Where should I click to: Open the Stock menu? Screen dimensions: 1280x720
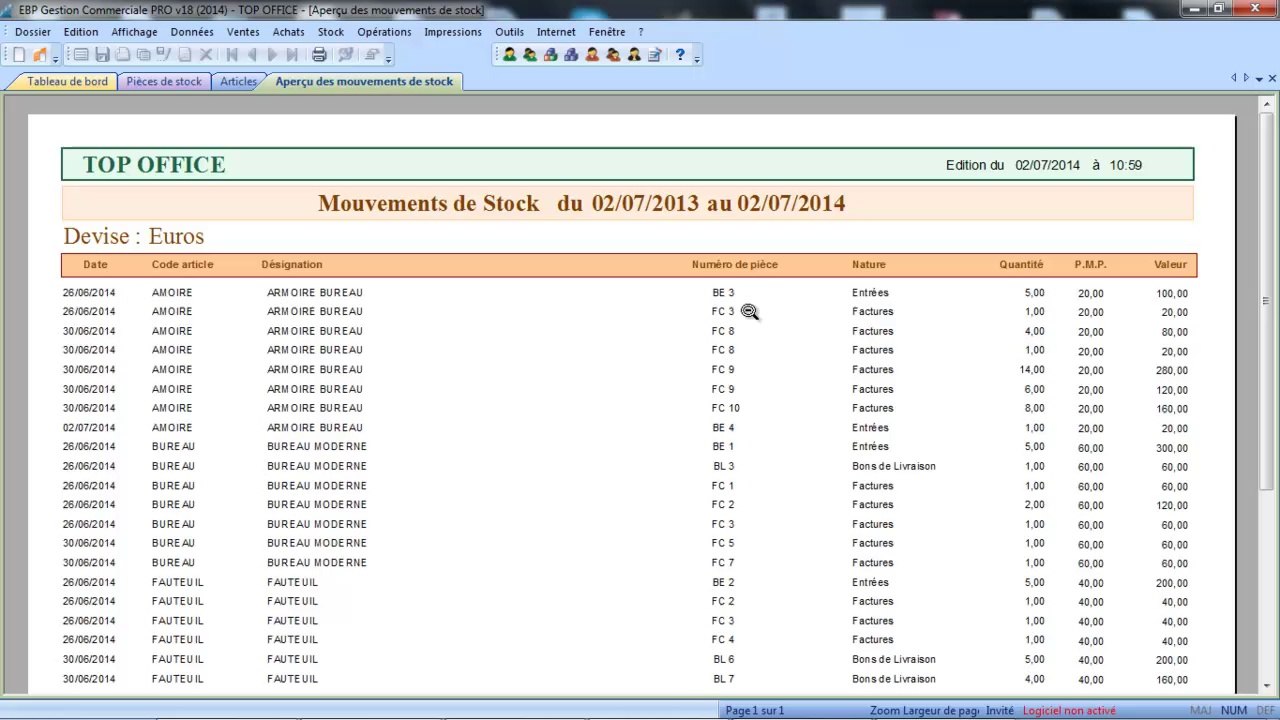click(x=331, y=32)
